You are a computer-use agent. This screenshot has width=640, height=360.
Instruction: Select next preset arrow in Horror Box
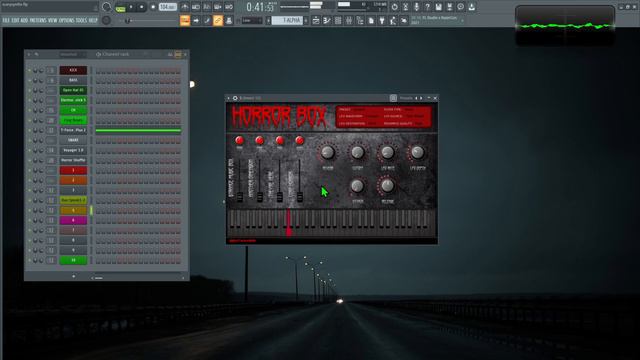click(421, 98)
